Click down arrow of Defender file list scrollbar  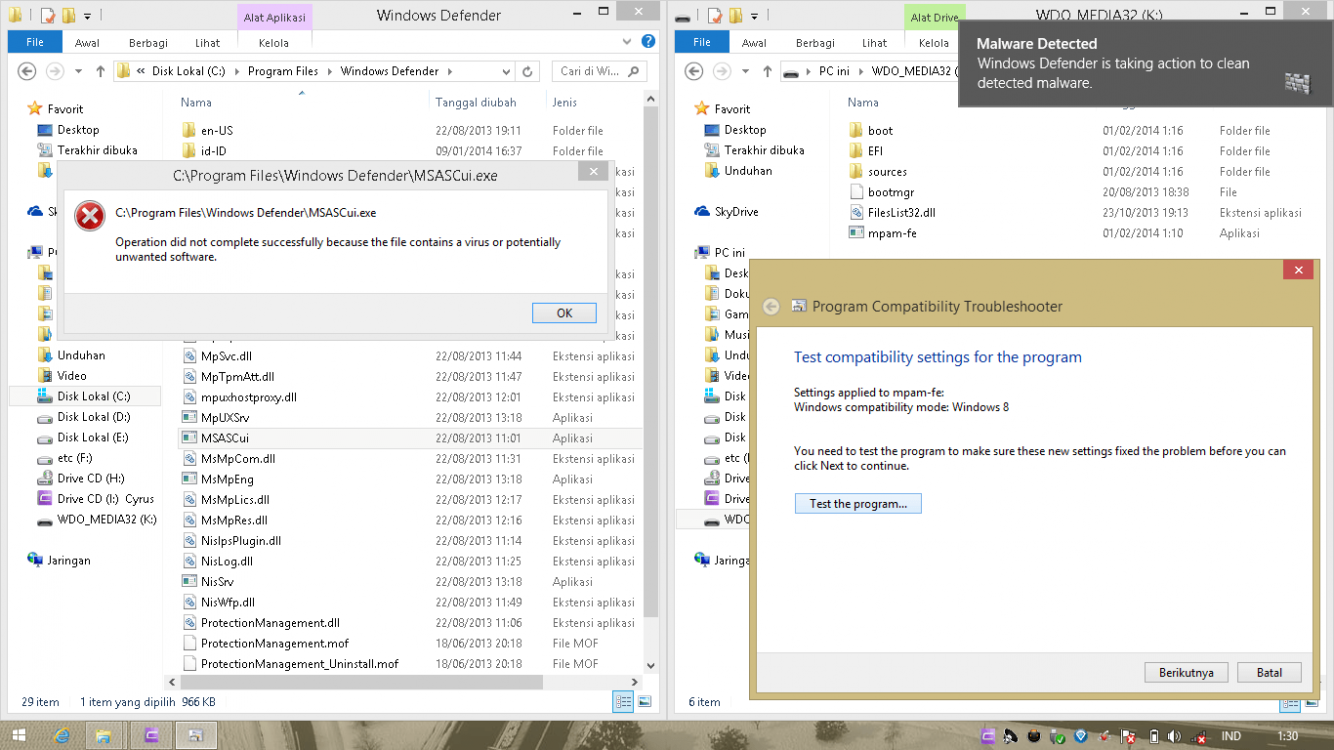[651, 665]
